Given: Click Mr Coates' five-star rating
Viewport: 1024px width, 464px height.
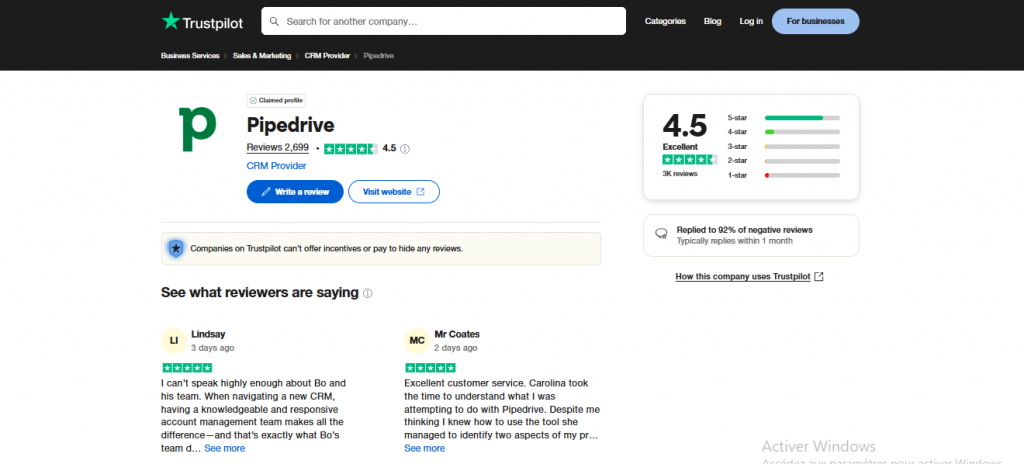Looking at the screenshot, I should click(430, 367).
